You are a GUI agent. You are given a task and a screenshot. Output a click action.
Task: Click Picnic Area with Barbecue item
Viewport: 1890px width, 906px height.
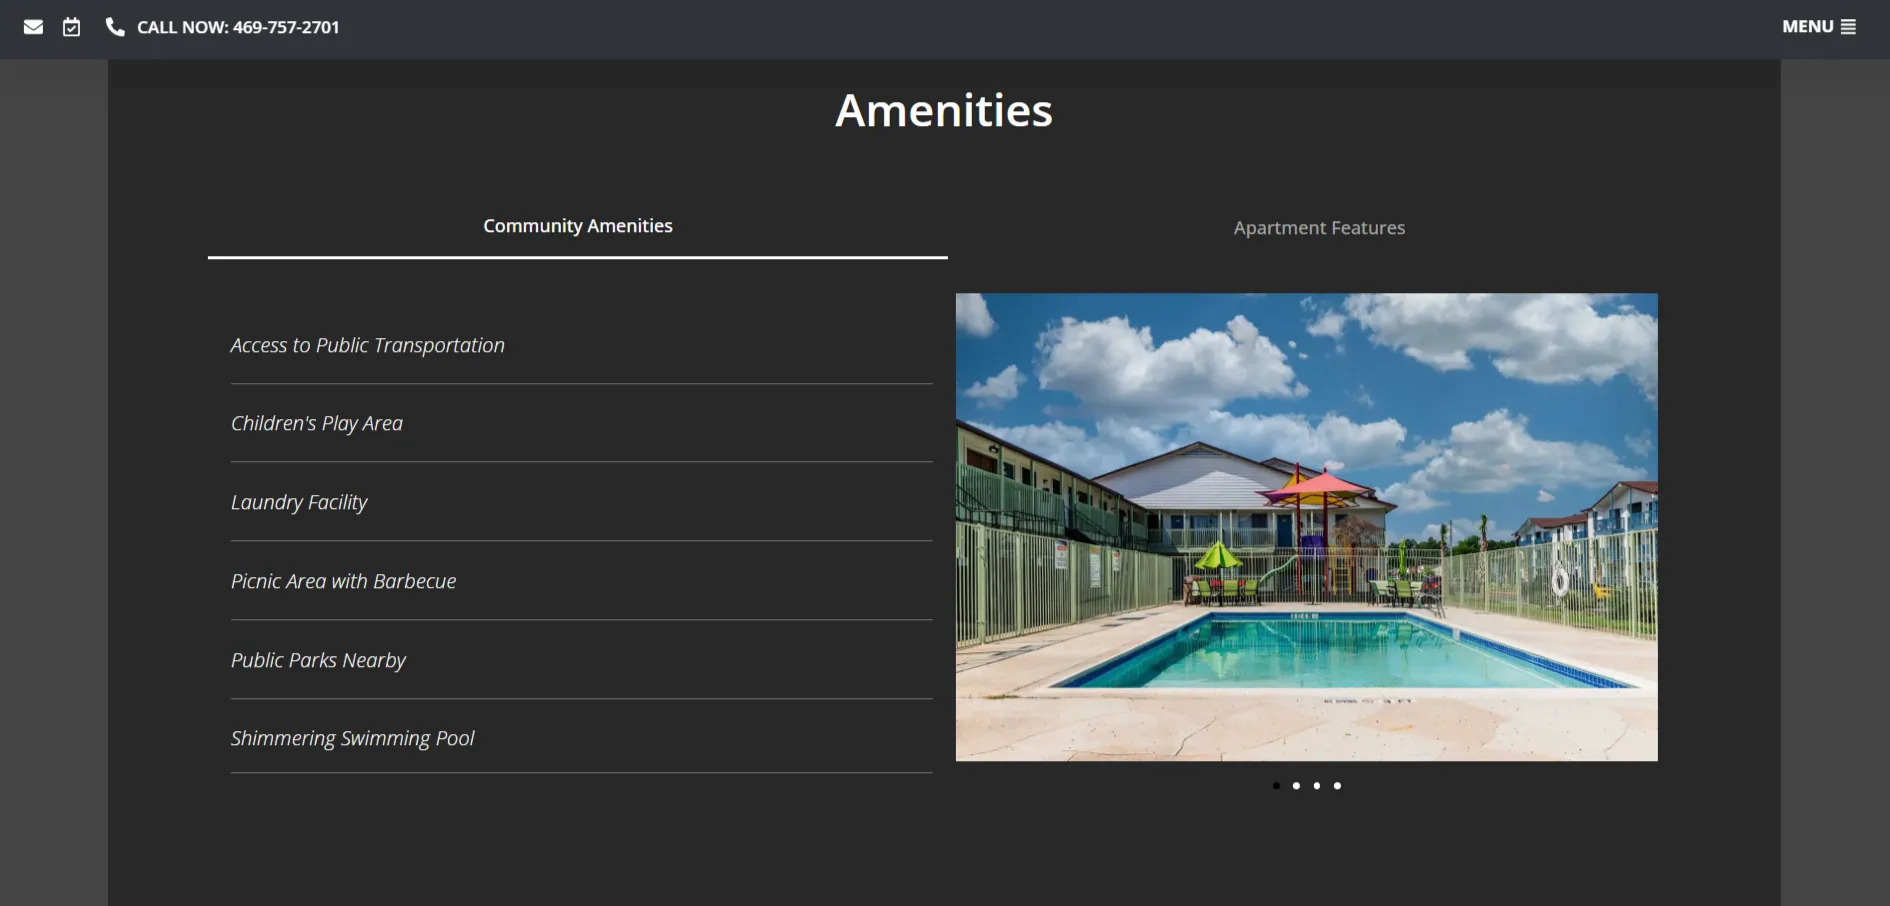(x=581, y=581)
